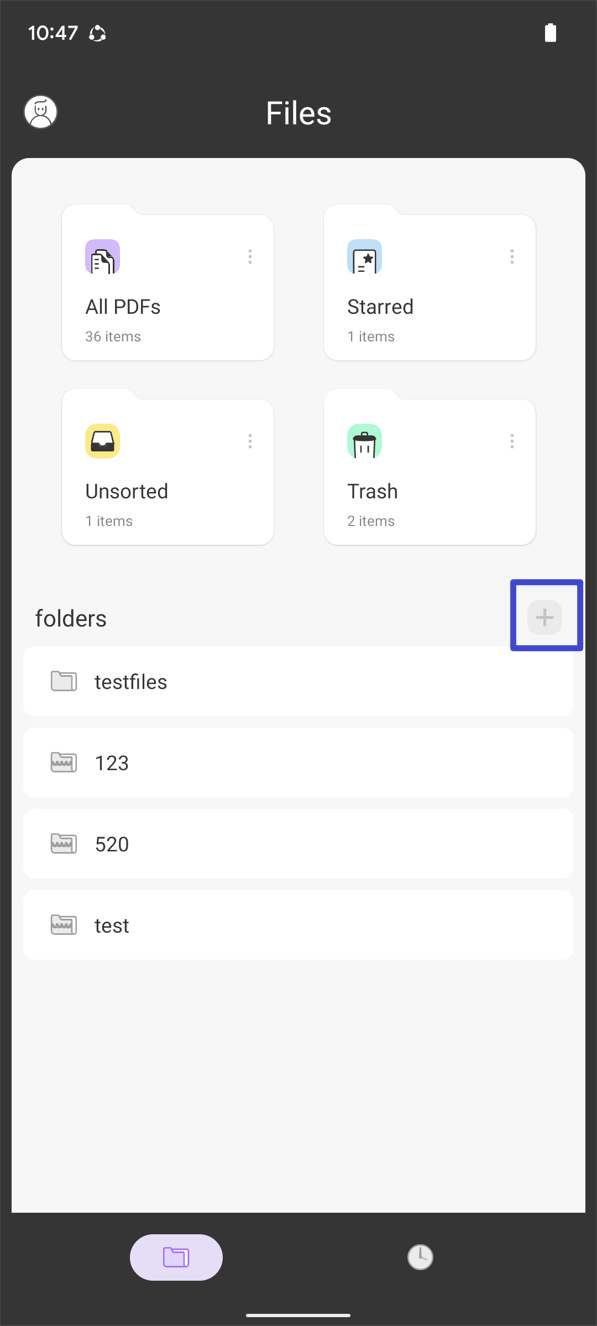Open the testfiles folder entry
Screen dimensions: 597x1326
298,681
